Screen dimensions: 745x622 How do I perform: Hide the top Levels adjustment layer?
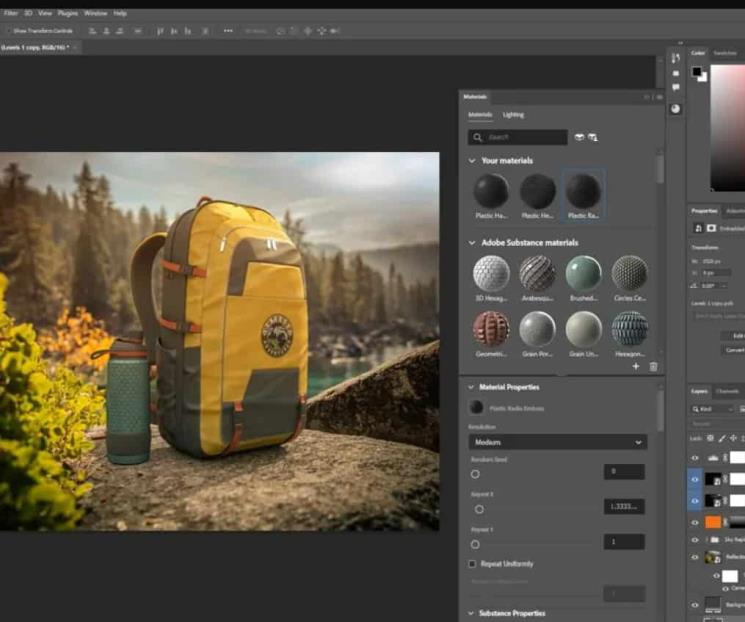[x=695, y=458]
